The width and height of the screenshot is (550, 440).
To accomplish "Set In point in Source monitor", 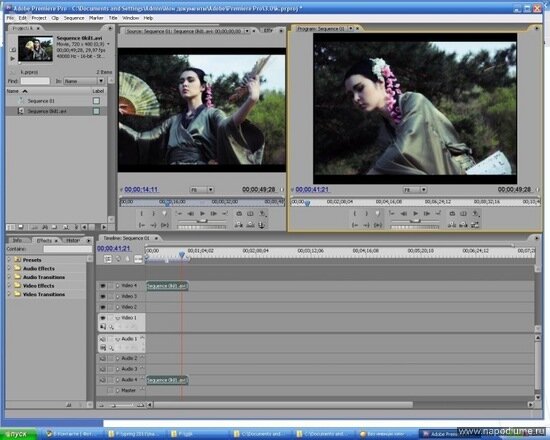I will tap(142, 213).
